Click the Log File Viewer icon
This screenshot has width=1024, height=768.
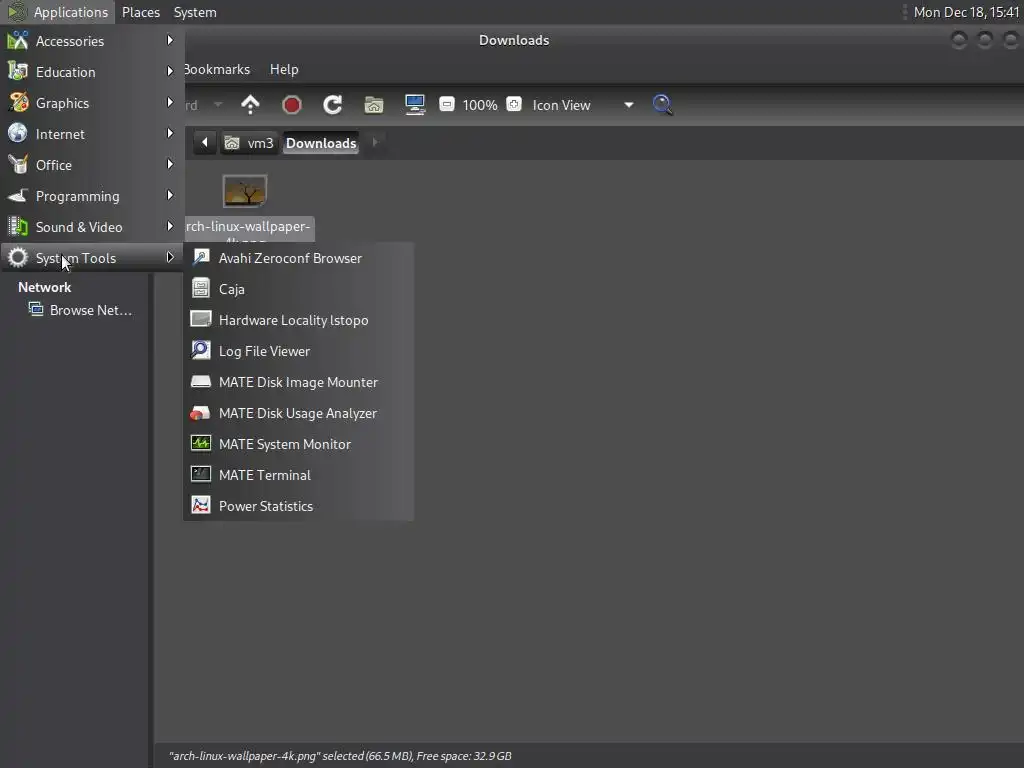click(x=200, y=350)
